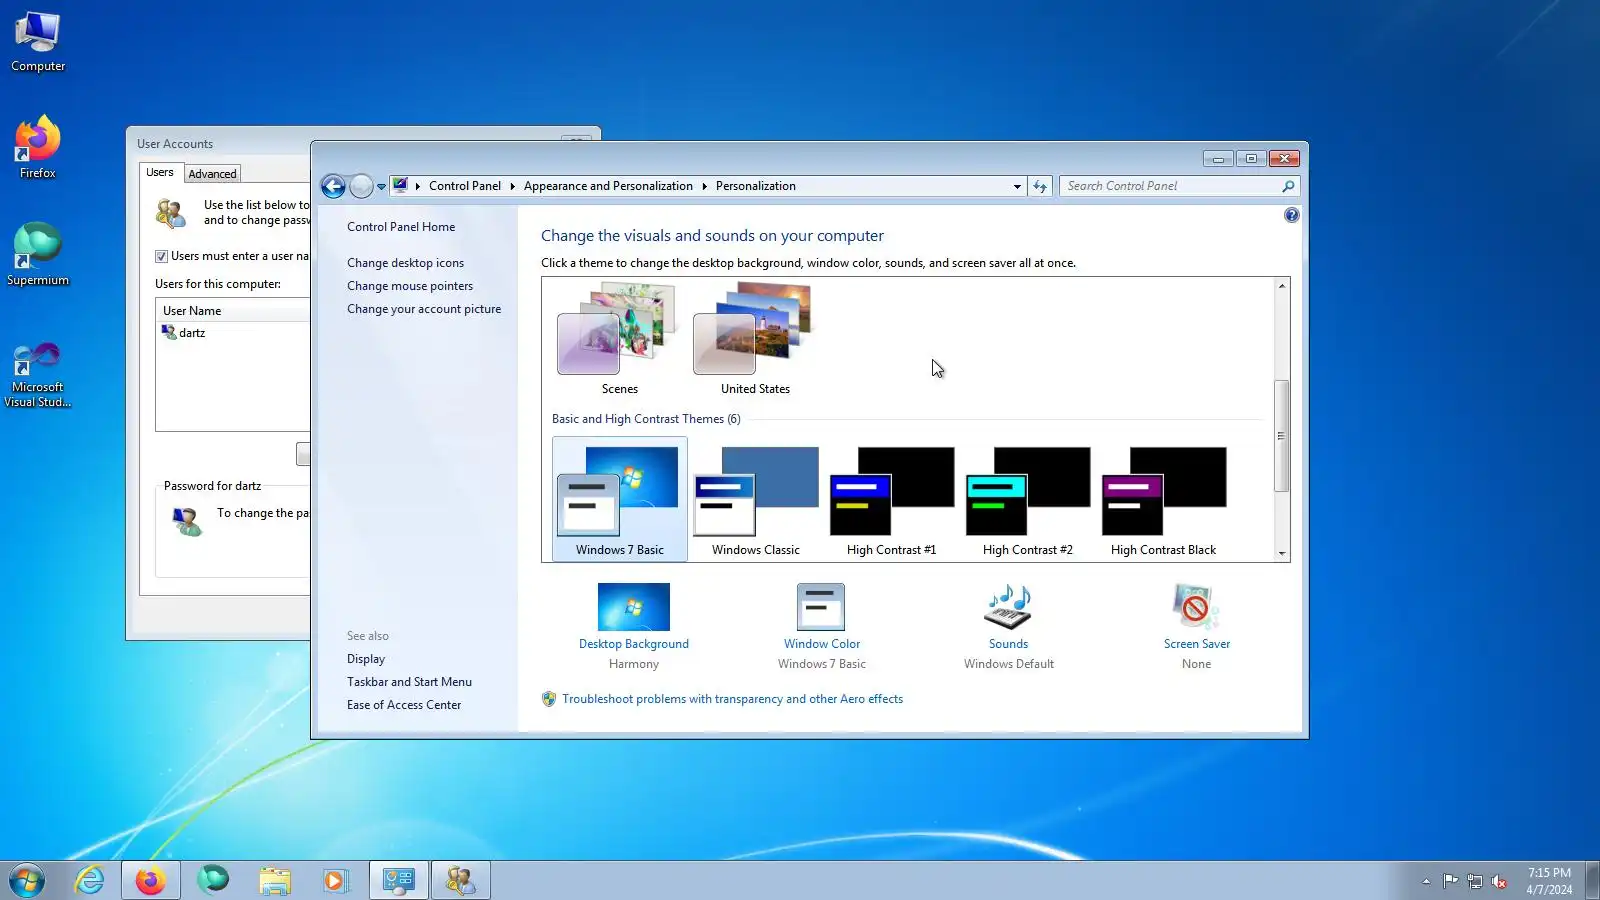This screenshot has height=900, width=1600.
Task: Select the High Contrast #2 theme
Action: pyautogui.click(x=1027, y=499)
